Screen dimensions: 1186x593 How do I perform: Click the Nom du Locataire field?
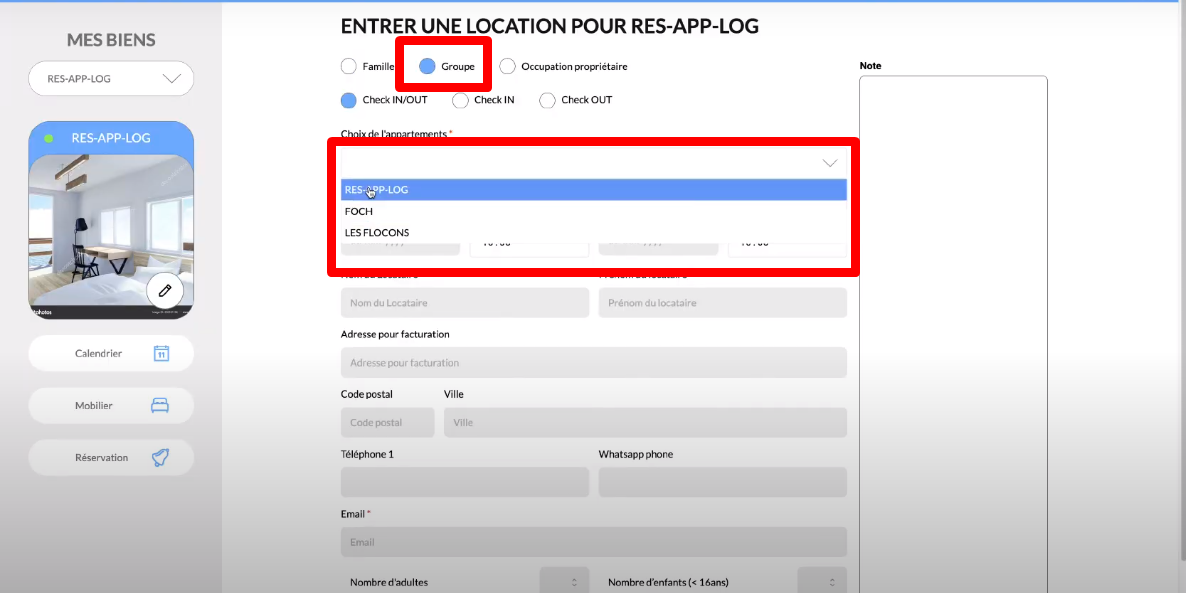(x=464, y=303)
